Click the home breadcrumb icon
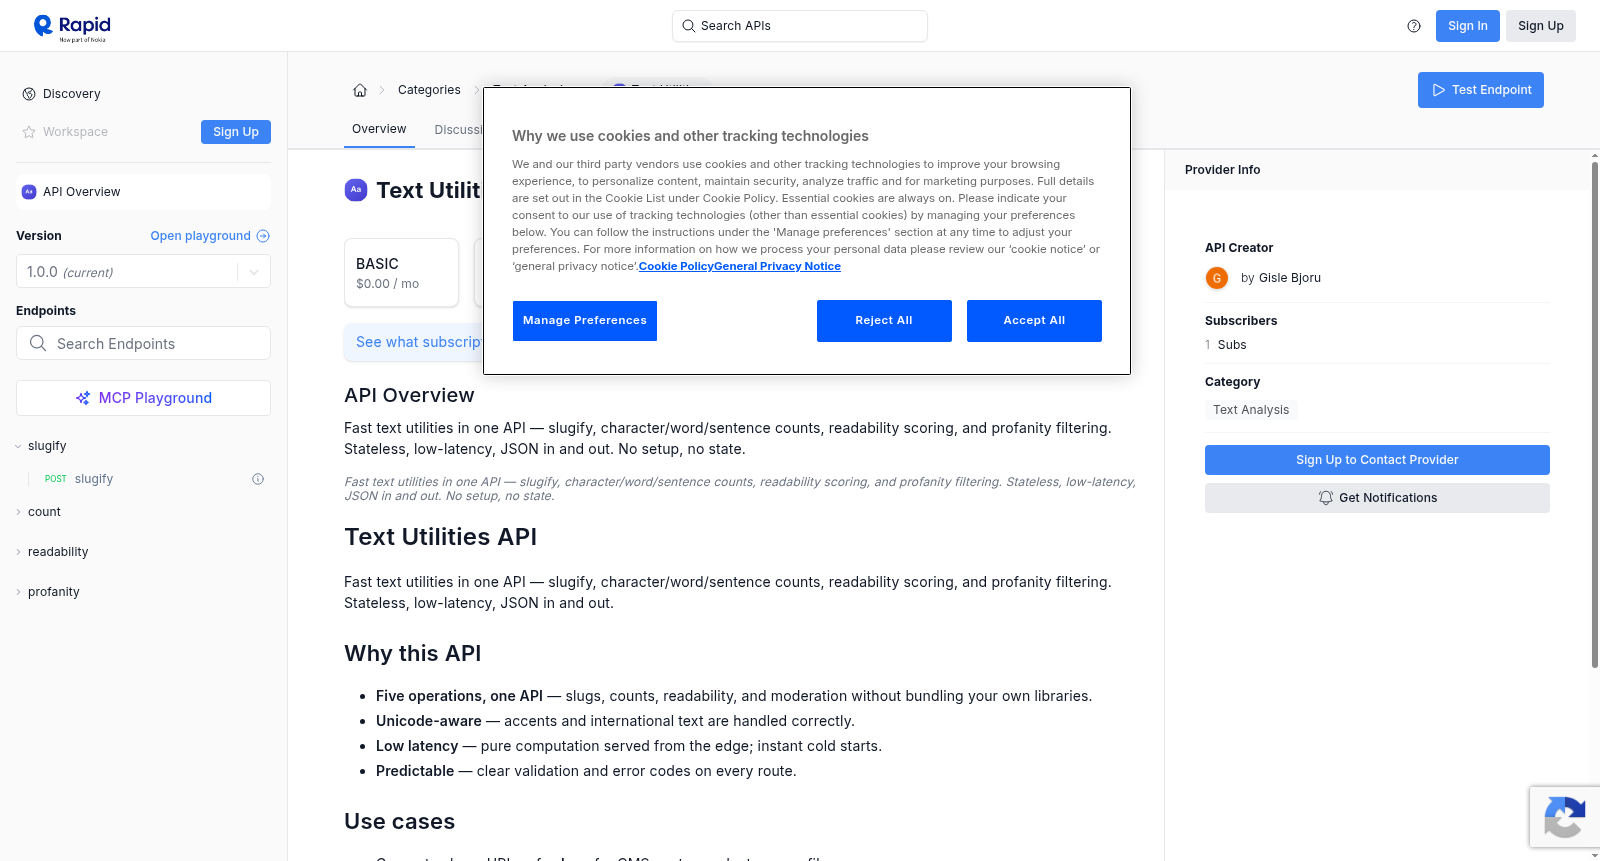The image size is (1600, 861). tap(360, 90)
